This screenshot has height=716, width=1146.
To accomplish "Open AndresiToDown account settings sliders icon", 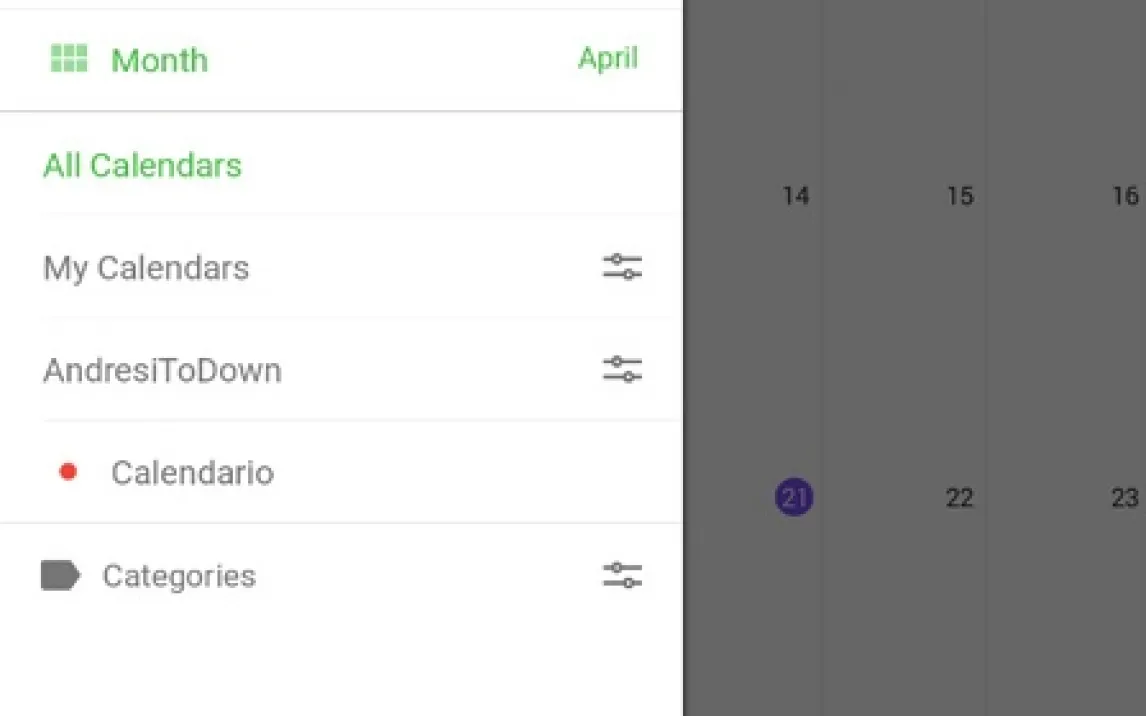I will click(622, 370).
